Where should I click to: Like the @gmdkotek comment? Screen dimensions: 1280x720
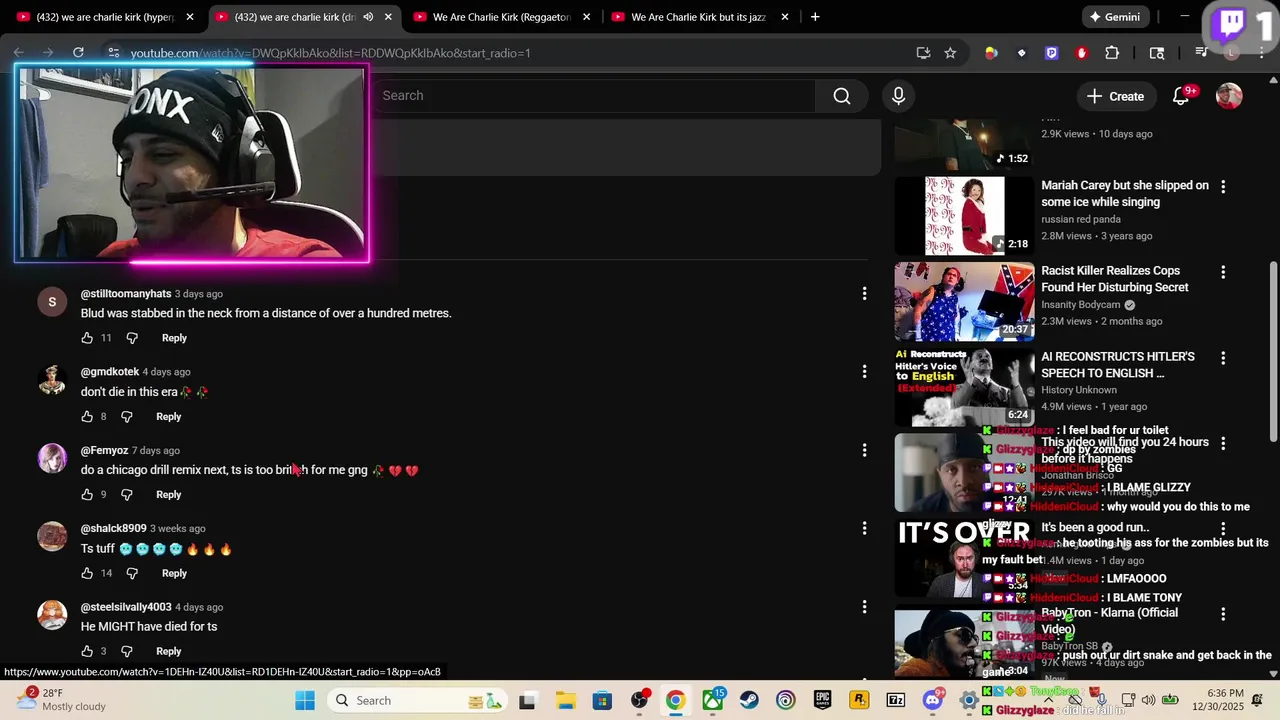click(x=87, y=416)
